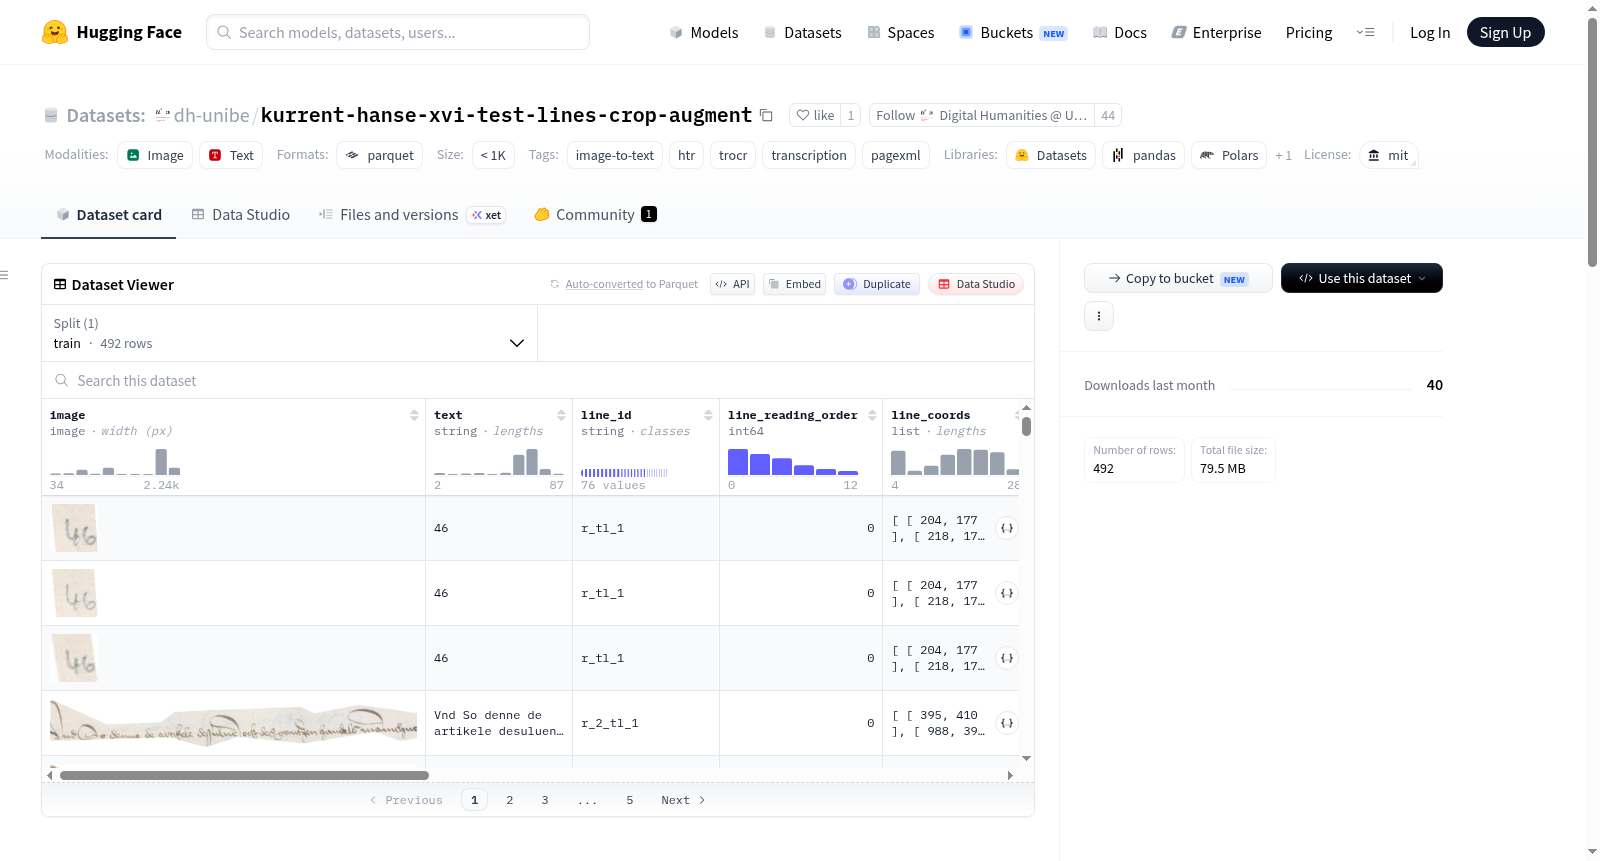Go to Next page of results
Image resolution: width=1600 pixels, height=861 pixels.
point(683,800)
